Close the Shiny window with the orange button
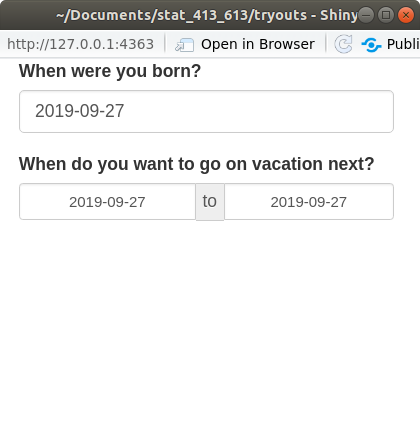Viewport: 420px width, 426px height. pos(406,15)
